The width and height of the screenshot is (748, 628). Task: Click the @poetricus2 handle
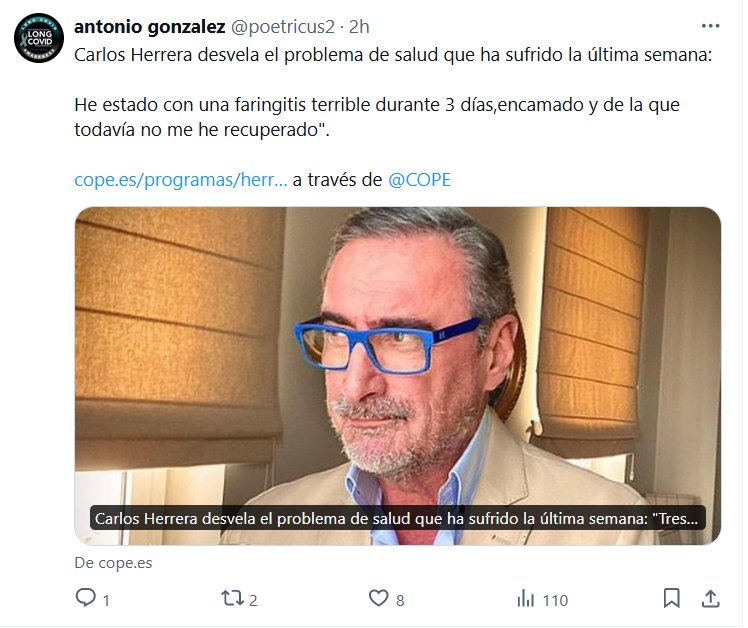click(x=283, y=27)
